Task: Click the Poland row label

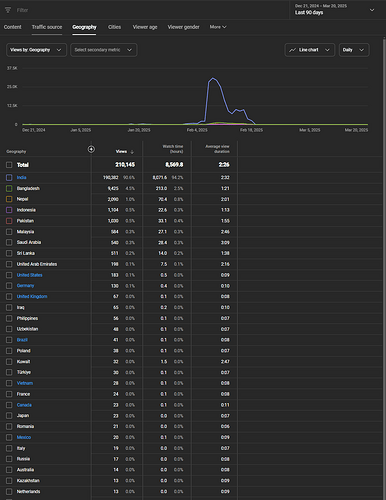Action: 23,351
